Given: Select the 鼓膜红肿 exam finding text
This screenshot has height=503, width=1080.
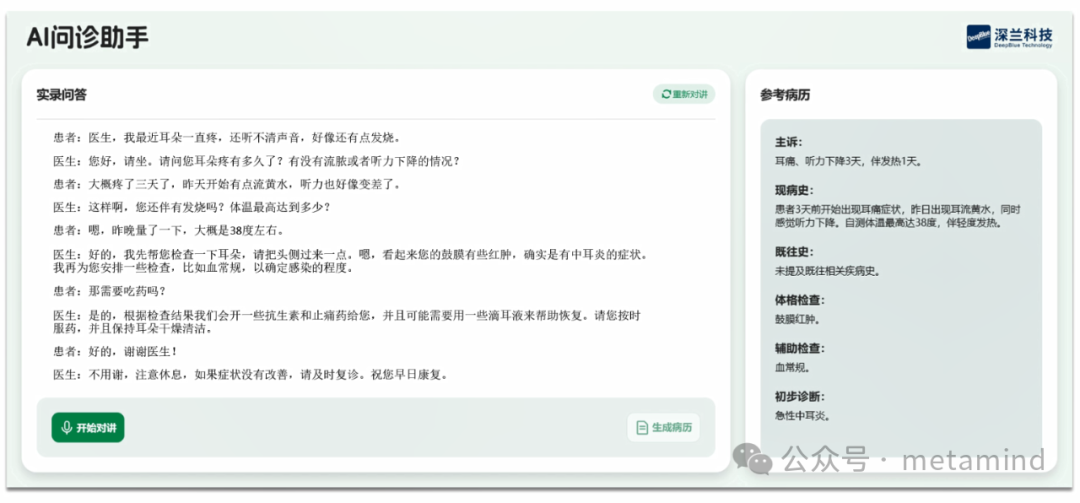Looking at the screenshot, I should pyautogui.click(x=797, y=319).
